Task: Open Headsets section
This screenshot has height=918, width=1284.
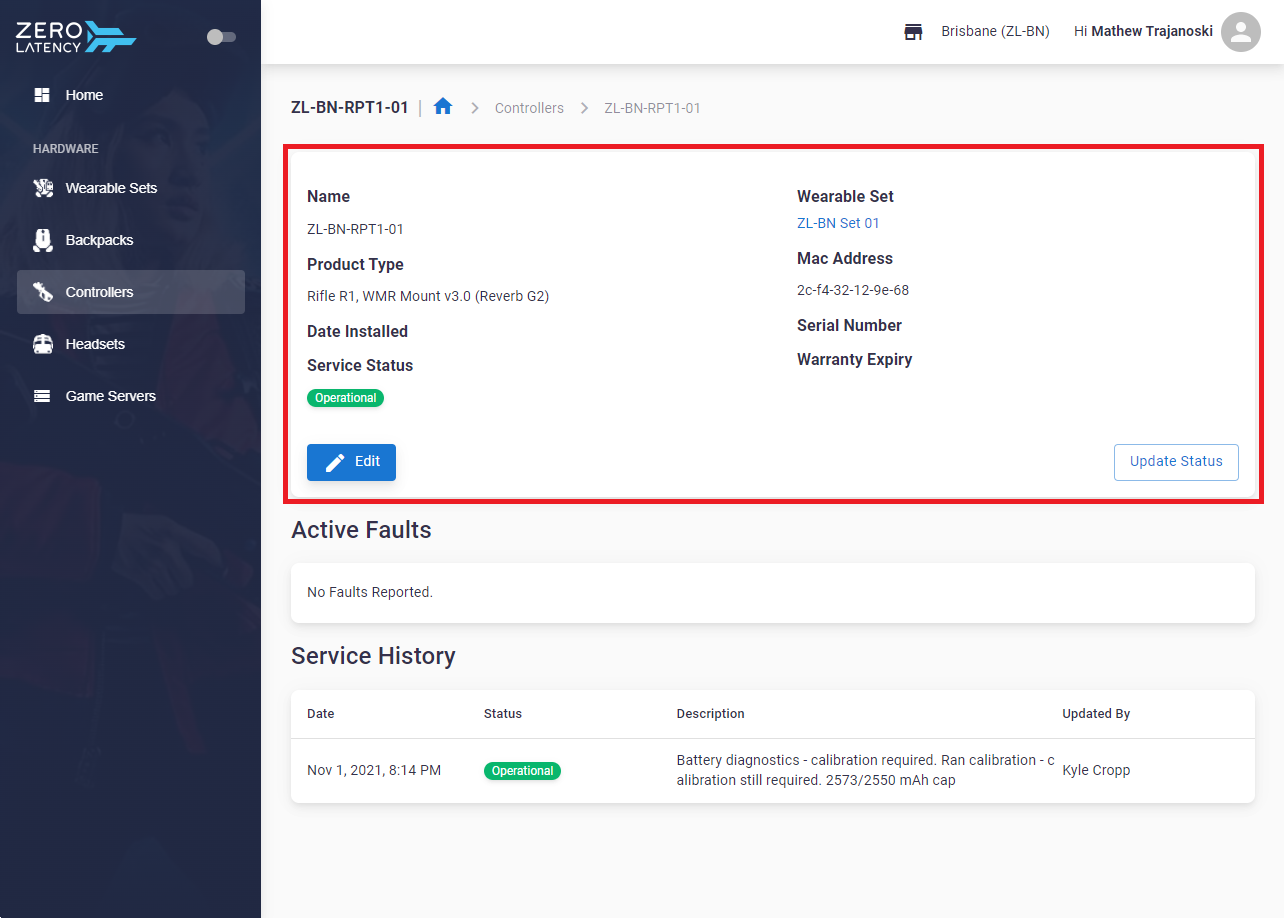Action: (131, 344)
